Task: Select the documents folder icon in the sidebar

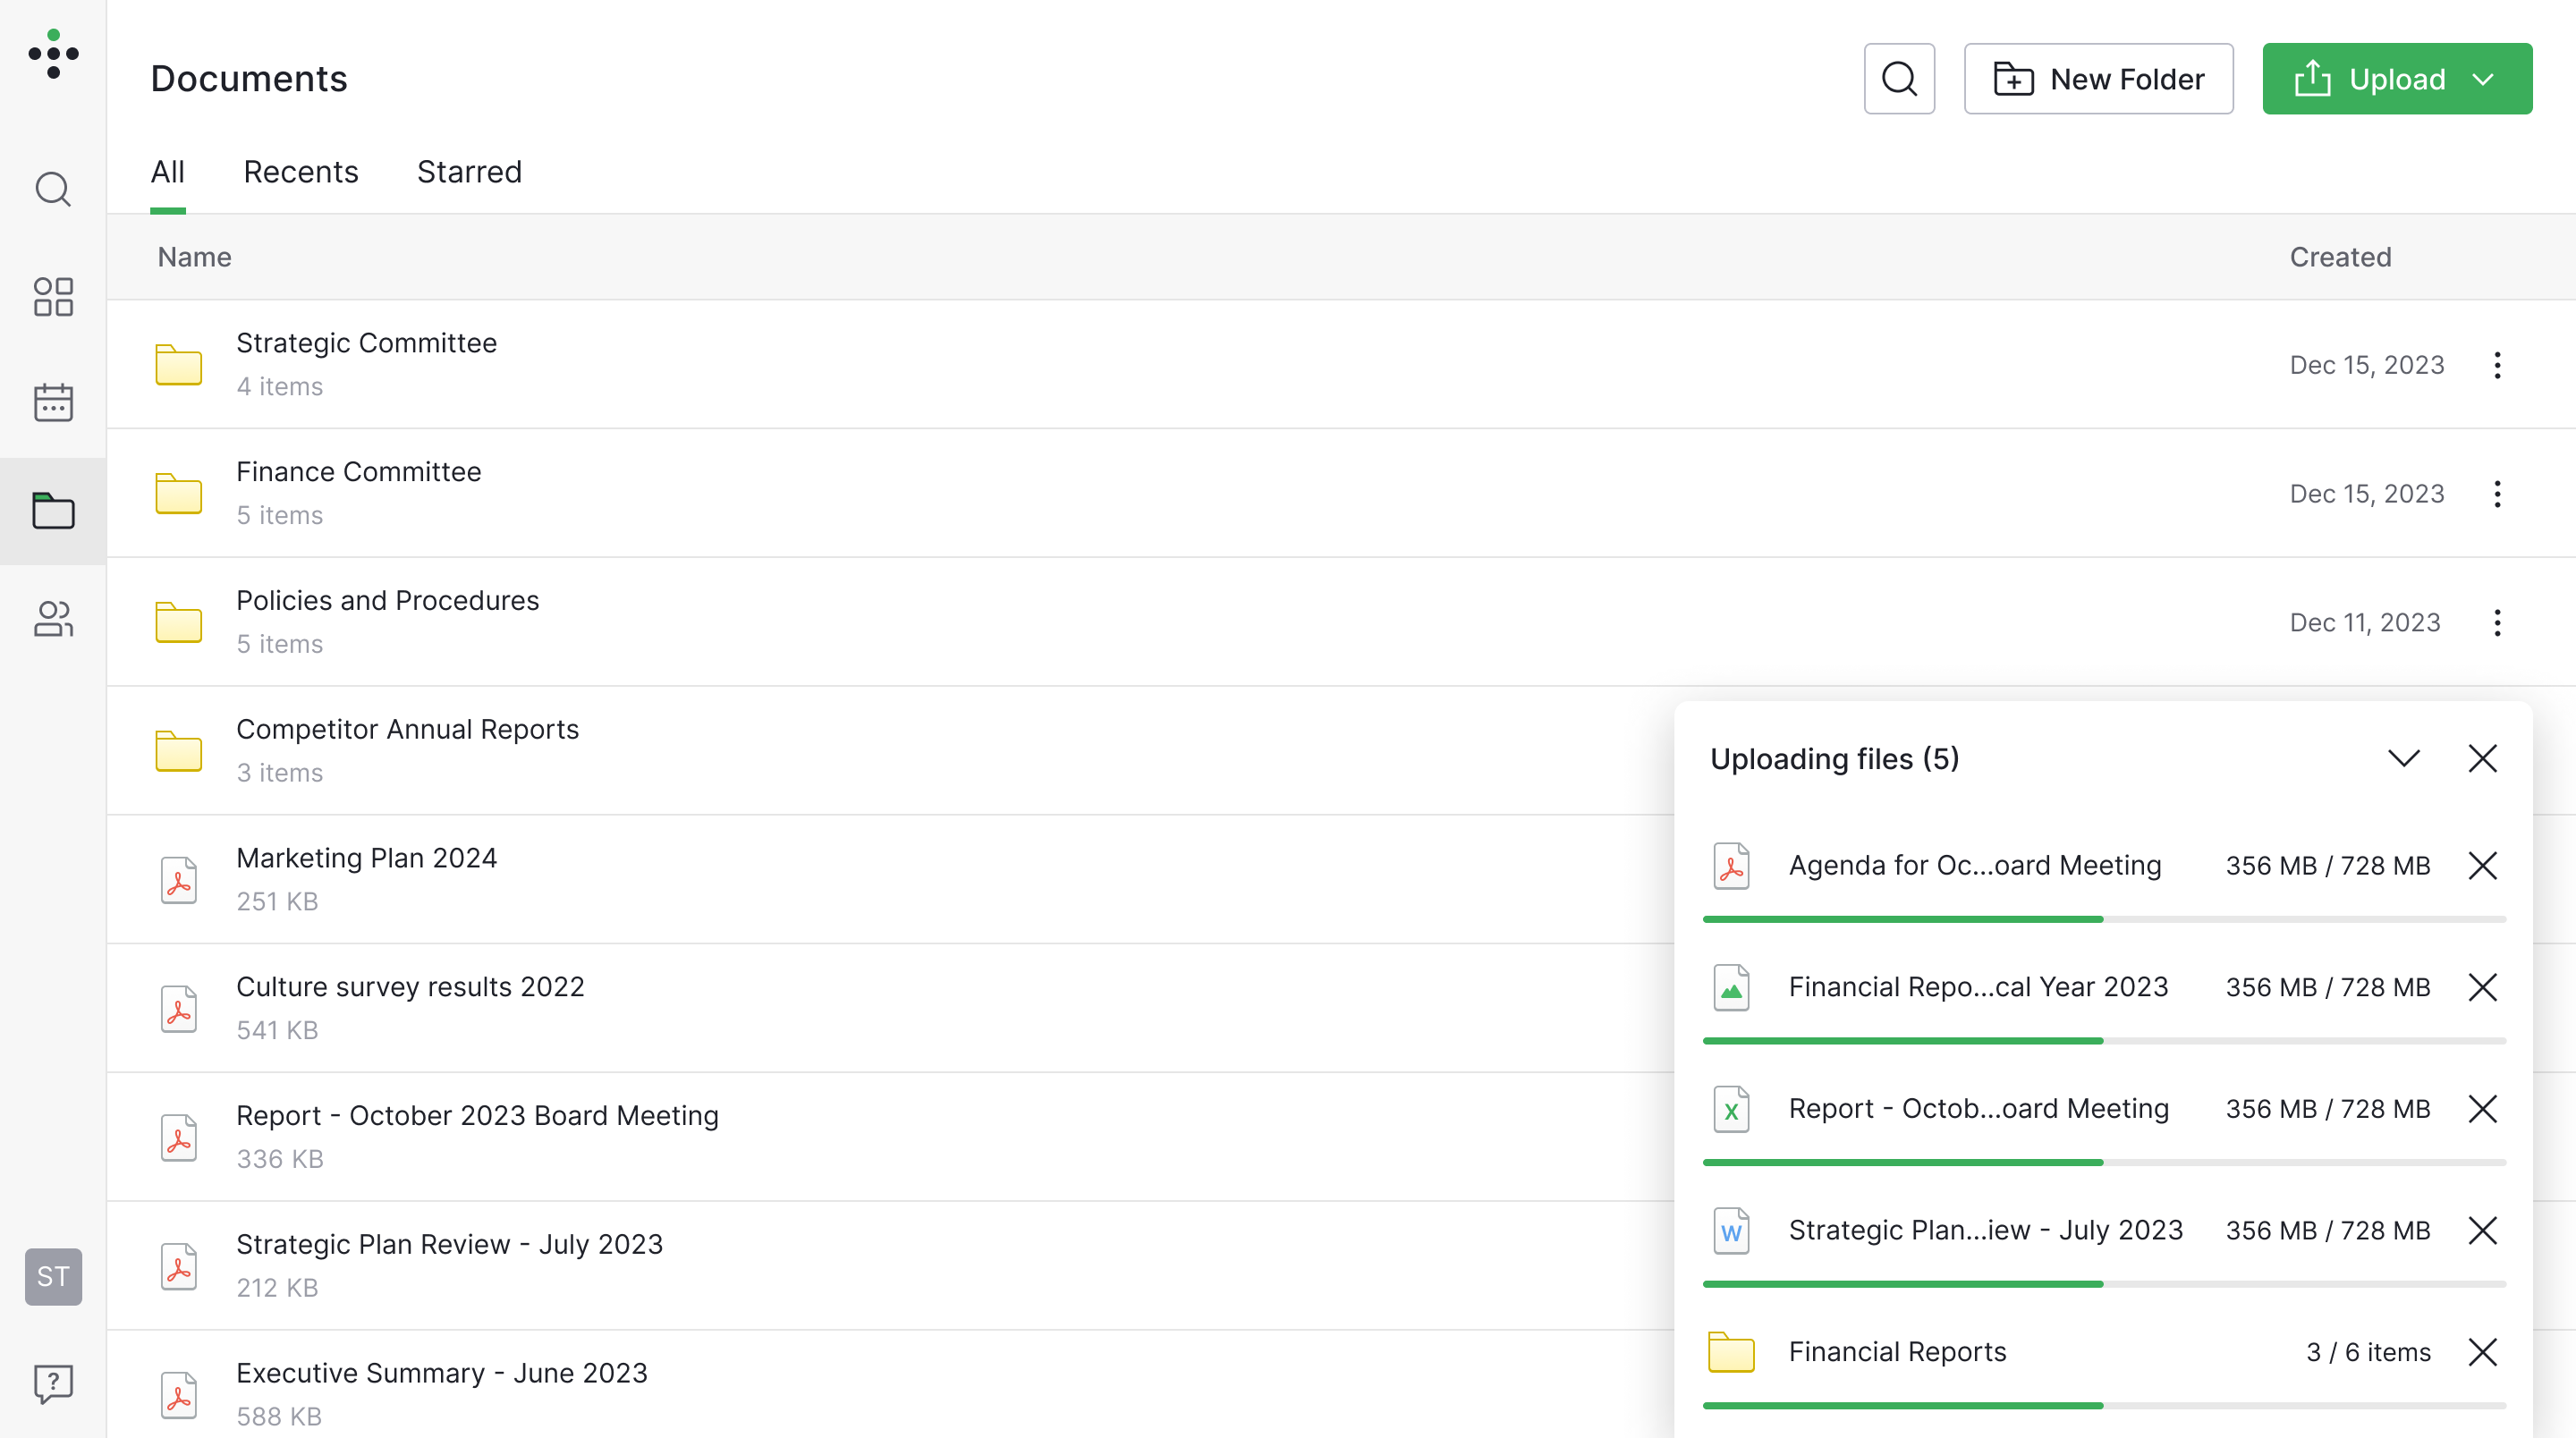Action: 52,511
